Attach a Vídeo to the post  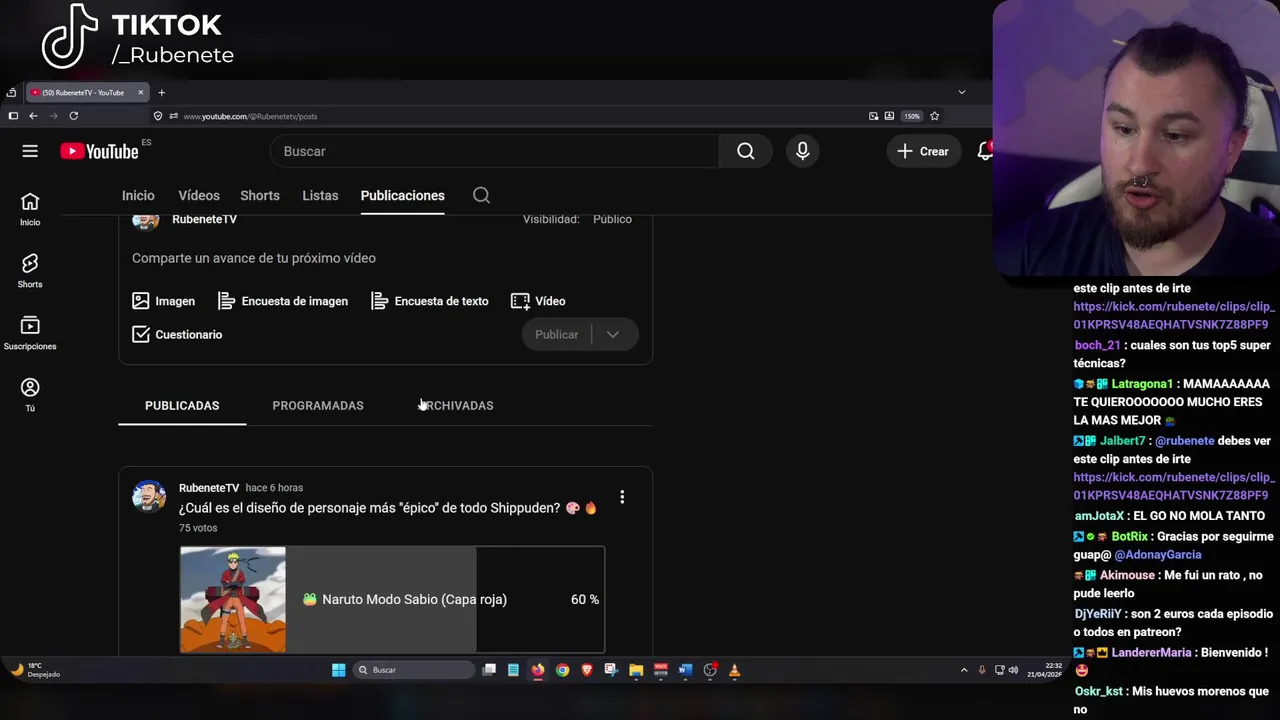pyautogui.click(x=538, y=301)
